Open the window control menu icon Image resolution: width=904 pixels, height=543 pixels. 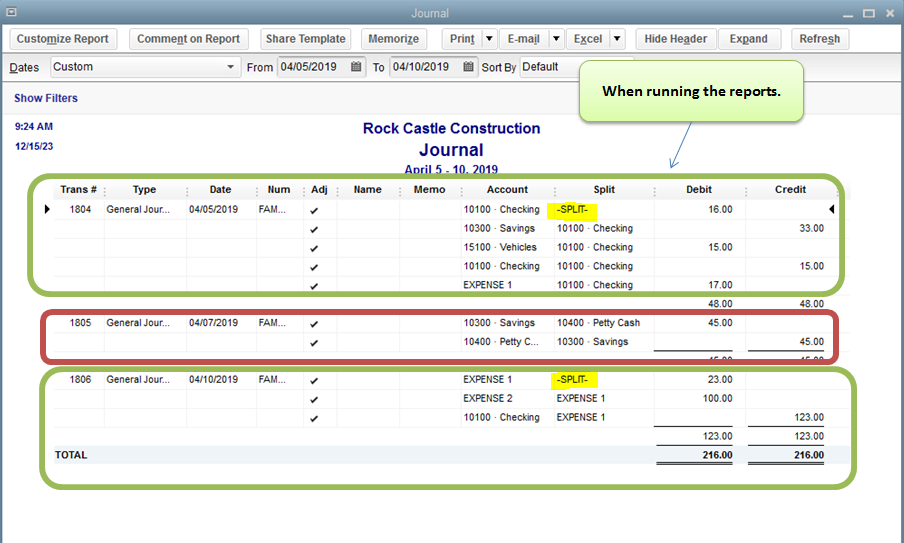point(10,12)
